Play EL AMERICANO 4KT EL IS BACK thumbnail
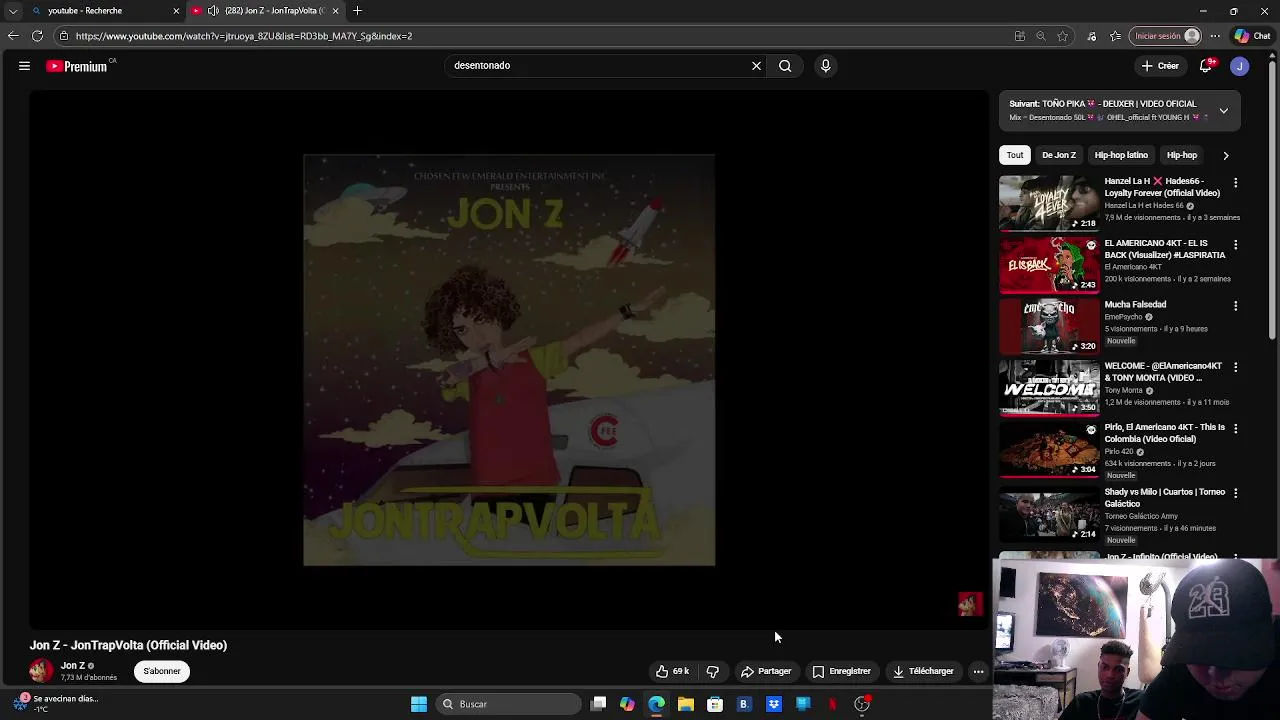This screenshot has height=720, width=1280. 1049,265
